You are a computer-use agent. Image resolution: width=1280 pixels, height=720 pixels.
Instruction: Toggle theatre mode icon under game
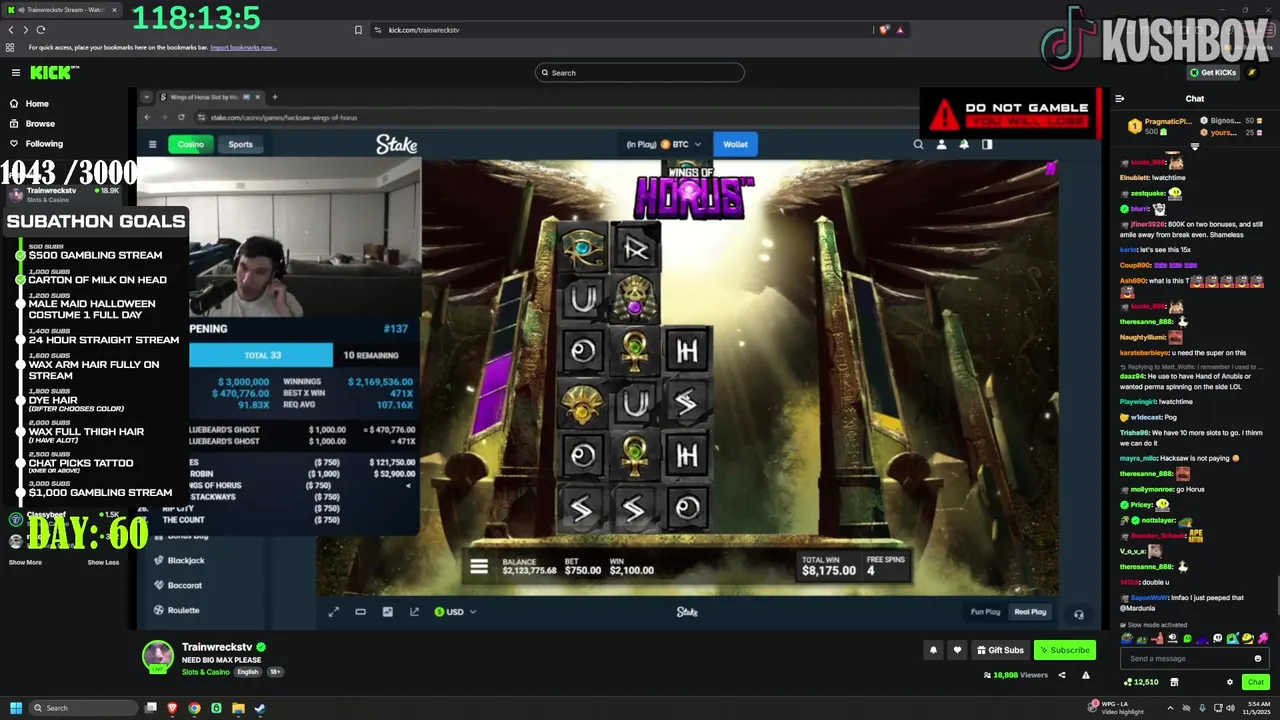tap(360, 612)
